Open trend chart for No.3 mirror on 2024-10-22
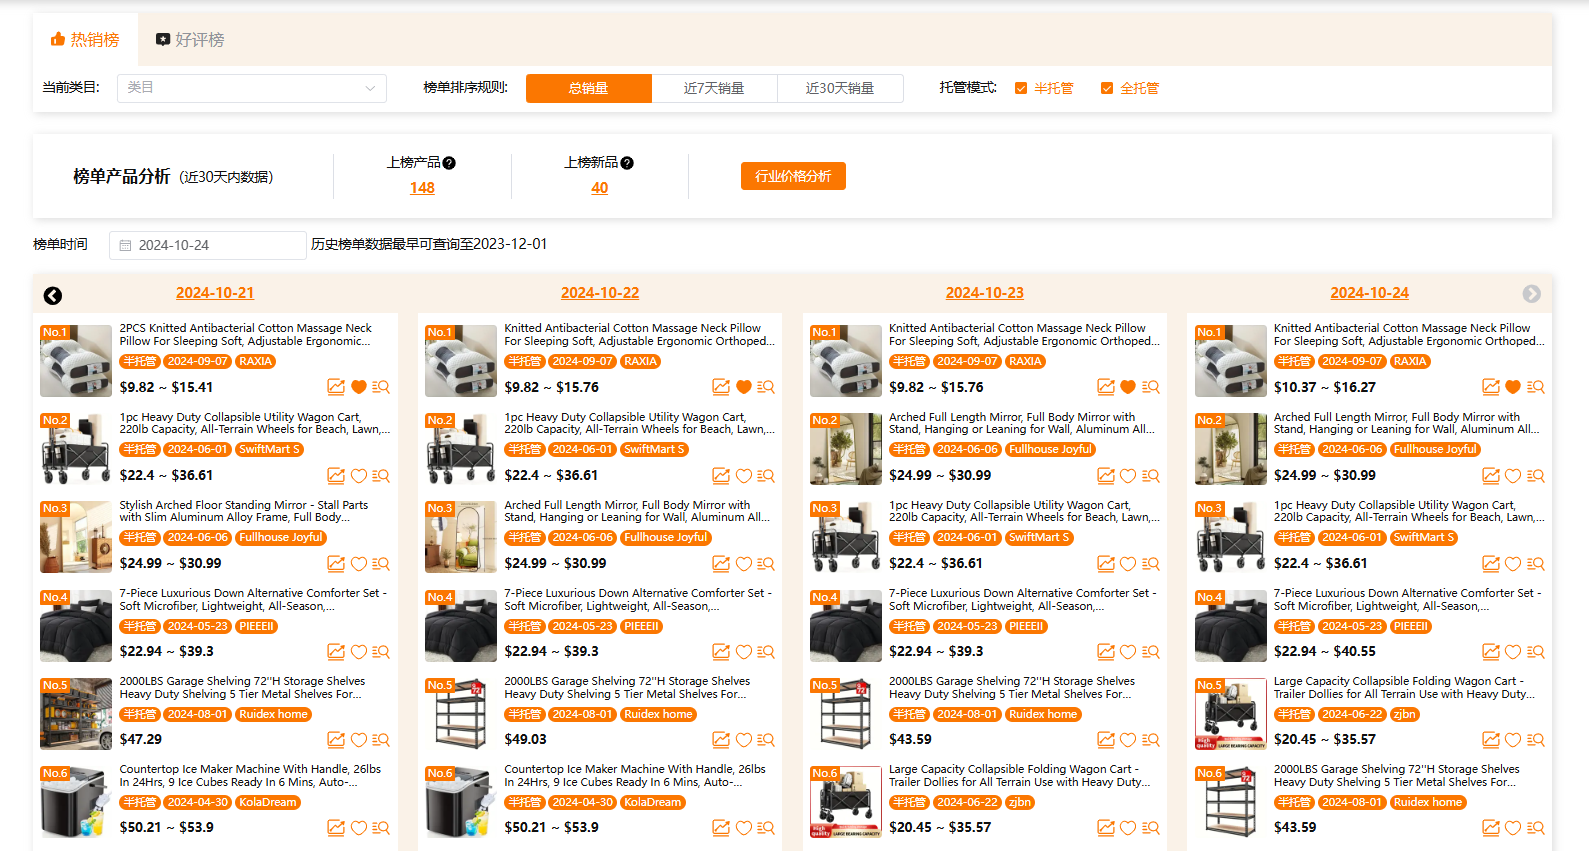The image size is (1589, 851). point(721,564)
